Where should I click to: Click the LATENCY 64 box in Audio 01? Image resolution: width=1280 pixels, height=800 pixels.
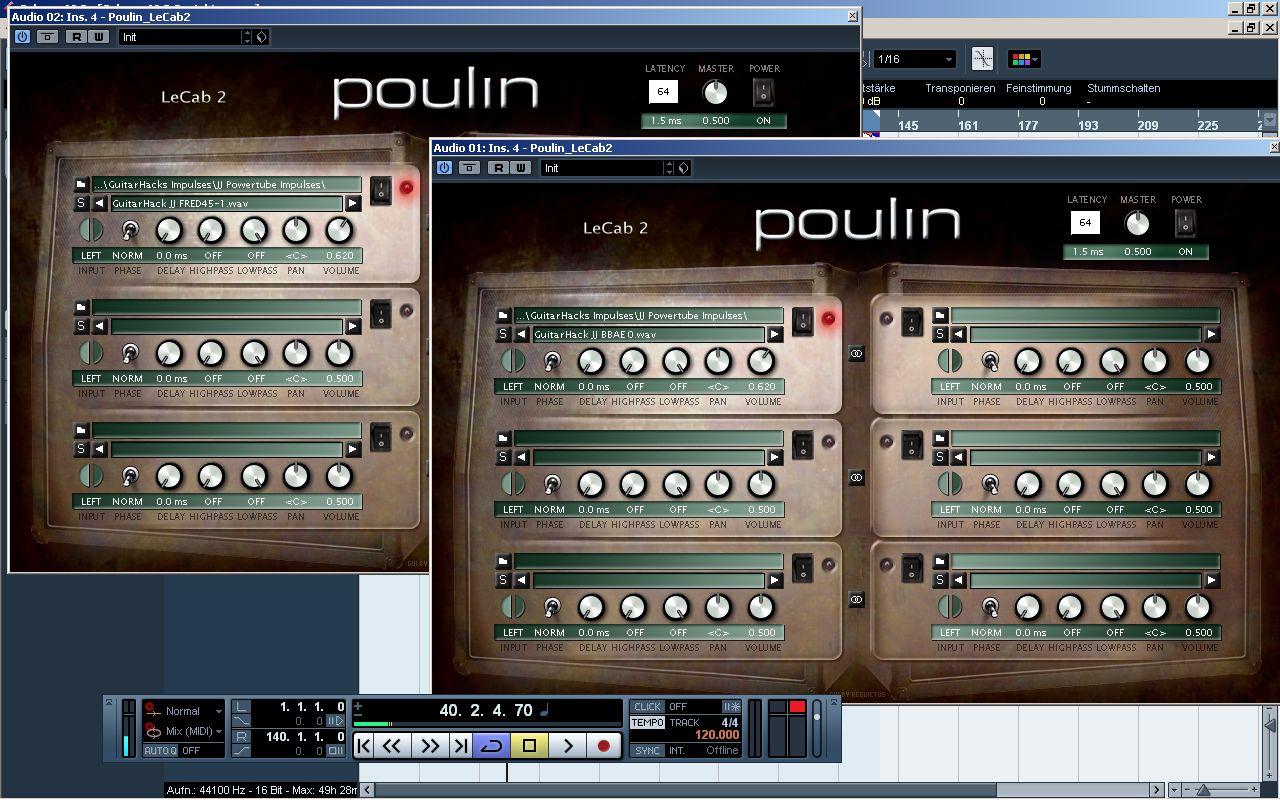pos(1084,223)
